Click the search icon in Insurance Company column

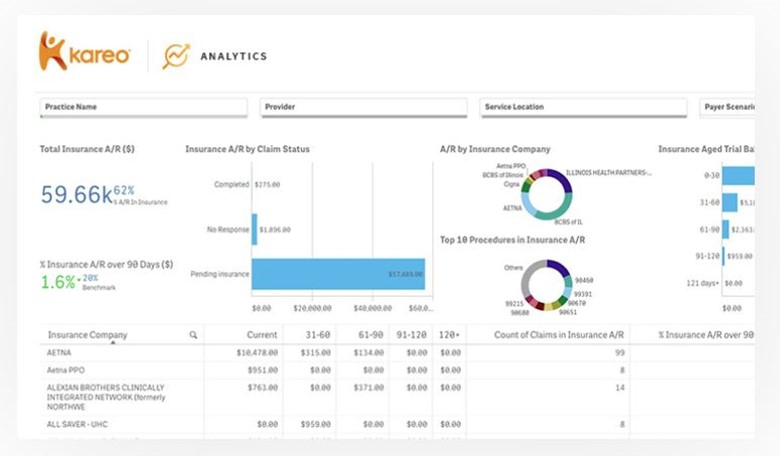click(193, 335)
